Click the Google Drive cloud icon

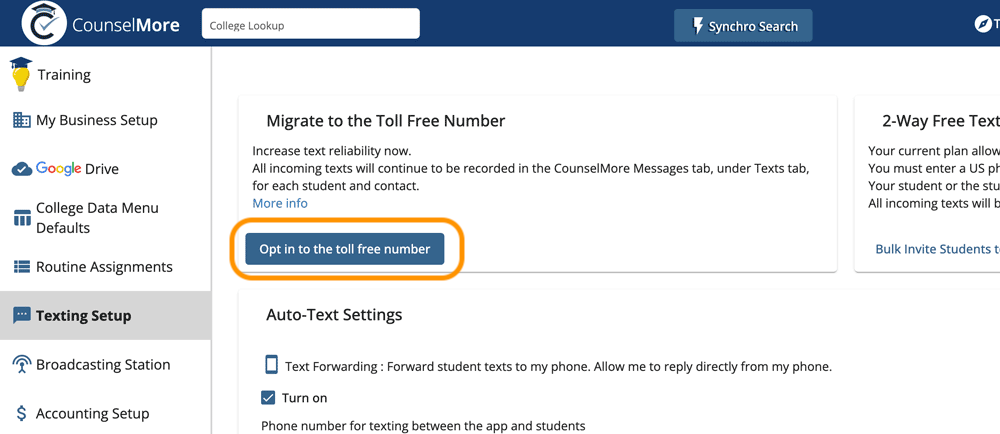(x=22, y=169)
